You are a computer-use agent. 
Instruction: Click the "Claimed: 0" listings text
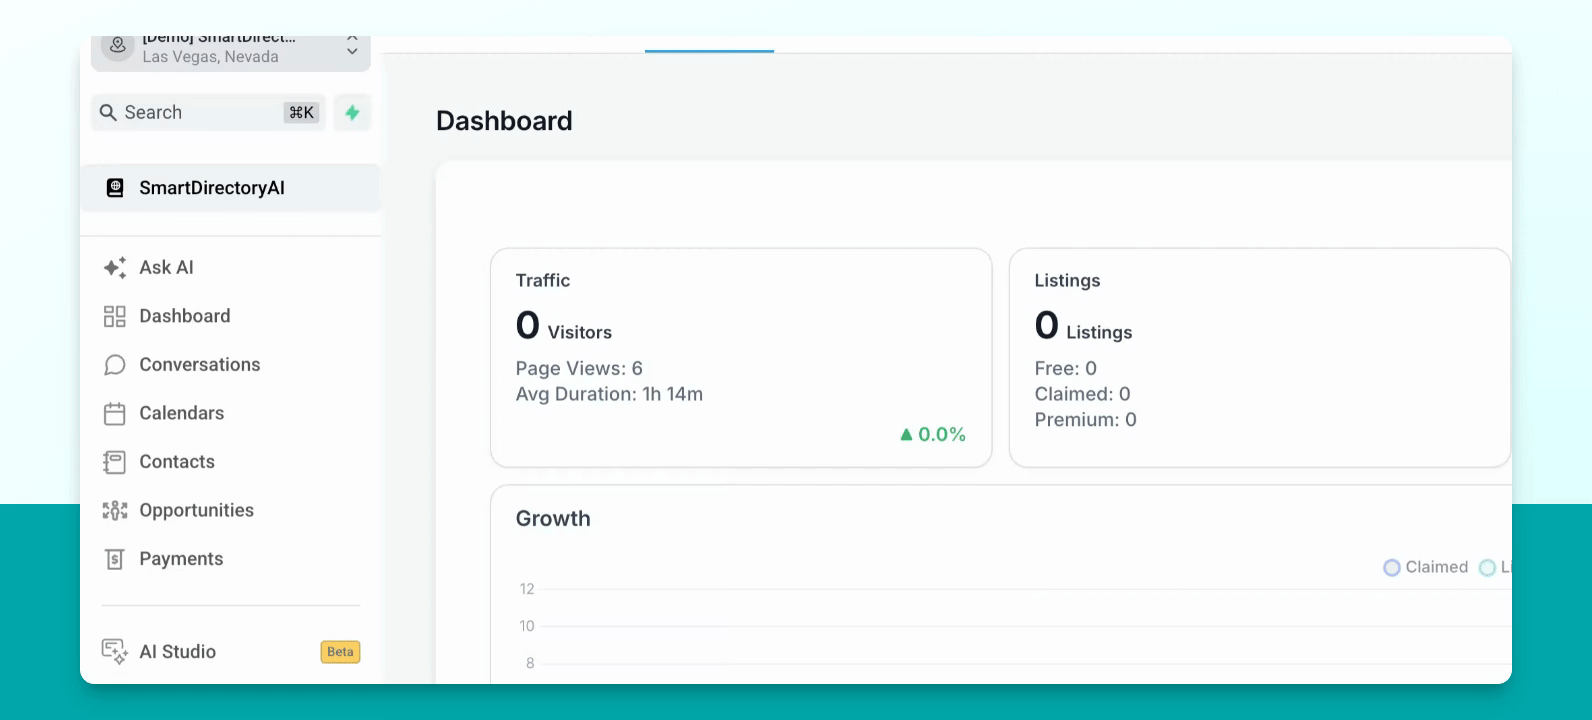pos(1083,394)
